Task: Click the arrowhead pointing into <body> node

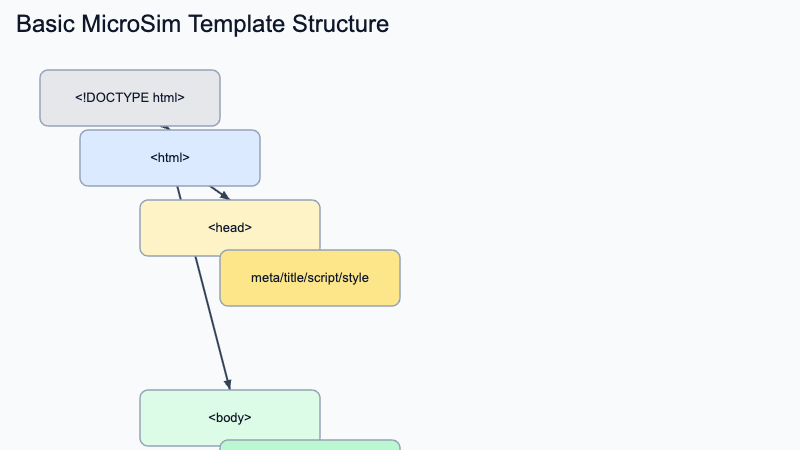Action: coord(229,384)
